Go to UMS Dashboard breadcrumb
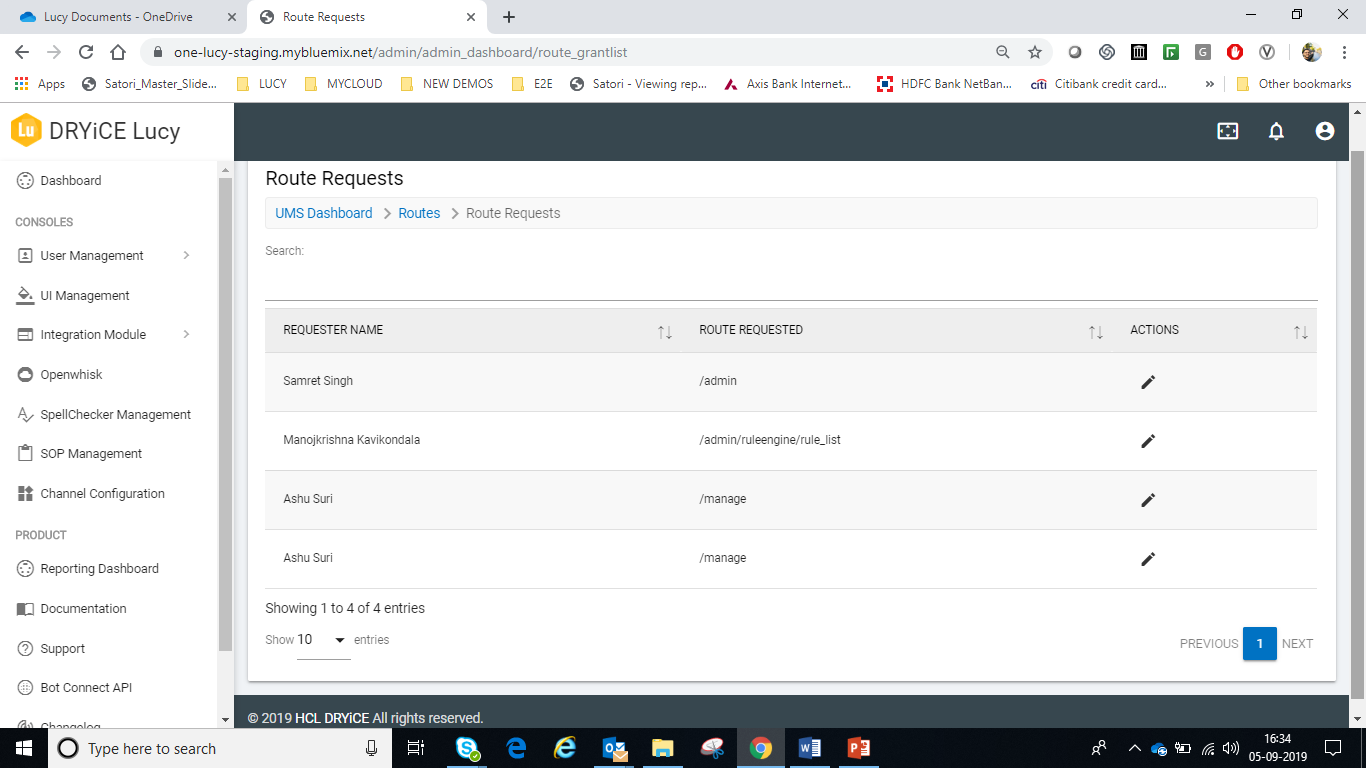This screenshot has width=1366, height=768. (x=324, y=213)
